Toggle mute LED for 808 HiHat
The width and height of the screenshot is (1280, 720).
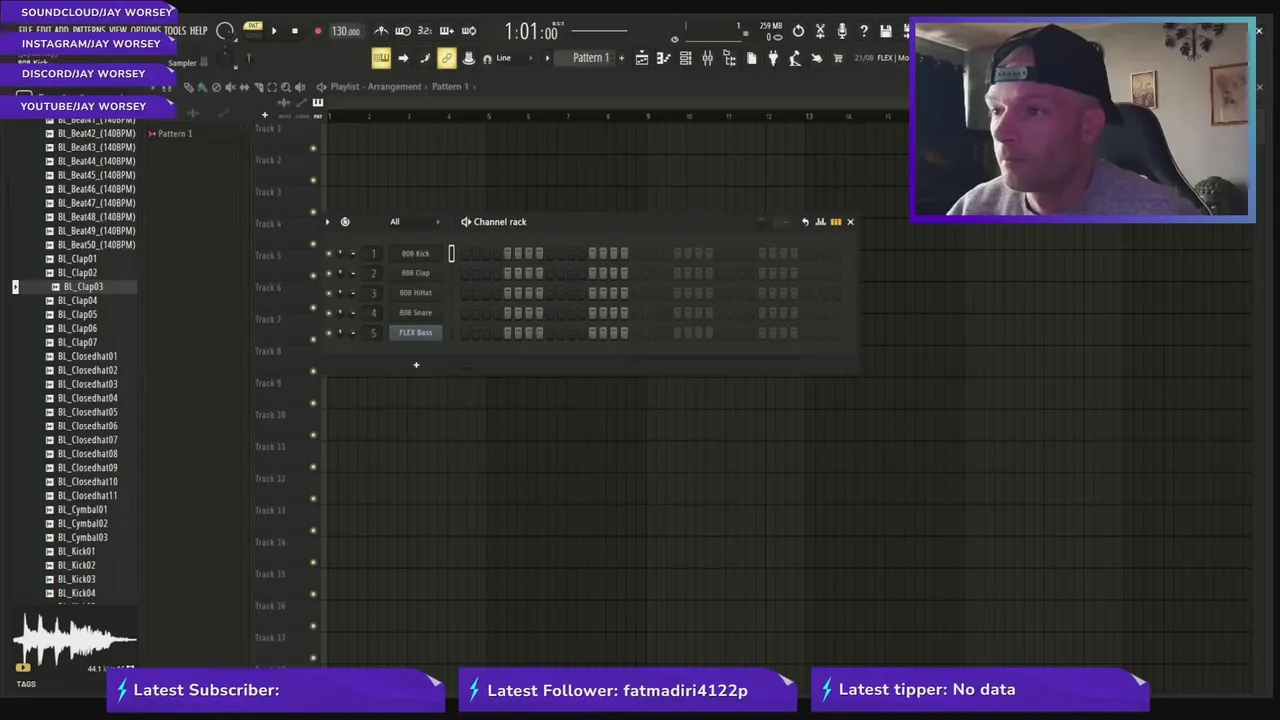pos(328,293)
